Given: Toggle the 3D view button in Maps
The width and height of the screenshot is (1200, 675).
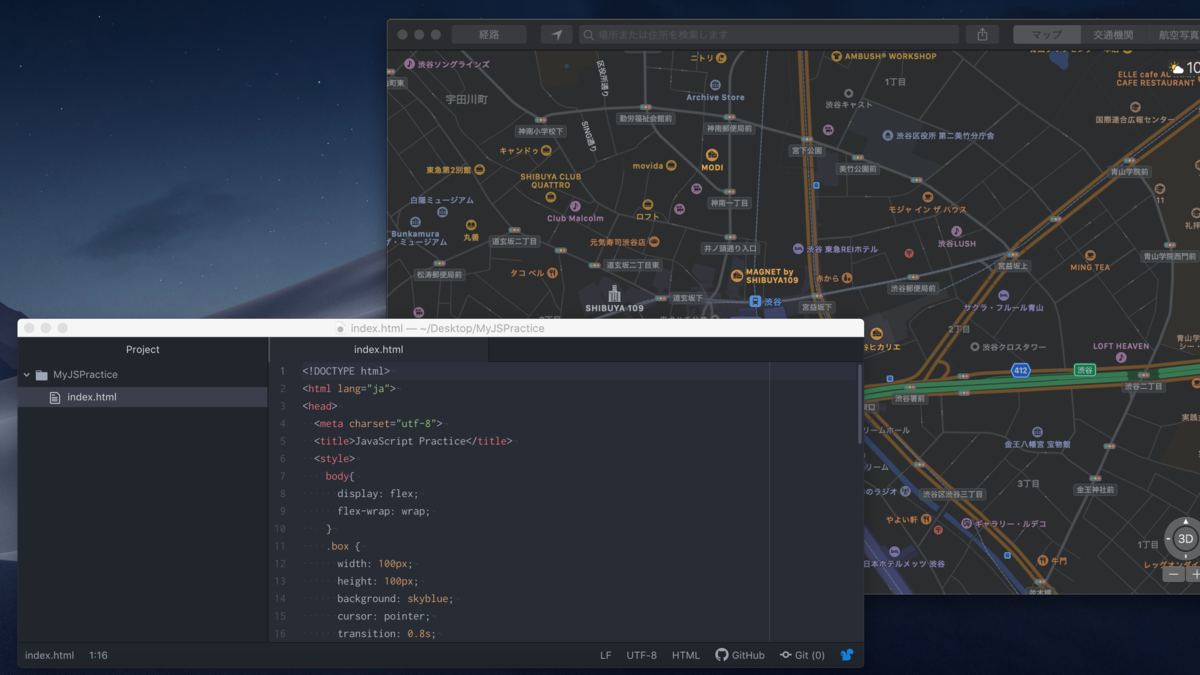Looking at the screenshot, I should click(1185, 539).
